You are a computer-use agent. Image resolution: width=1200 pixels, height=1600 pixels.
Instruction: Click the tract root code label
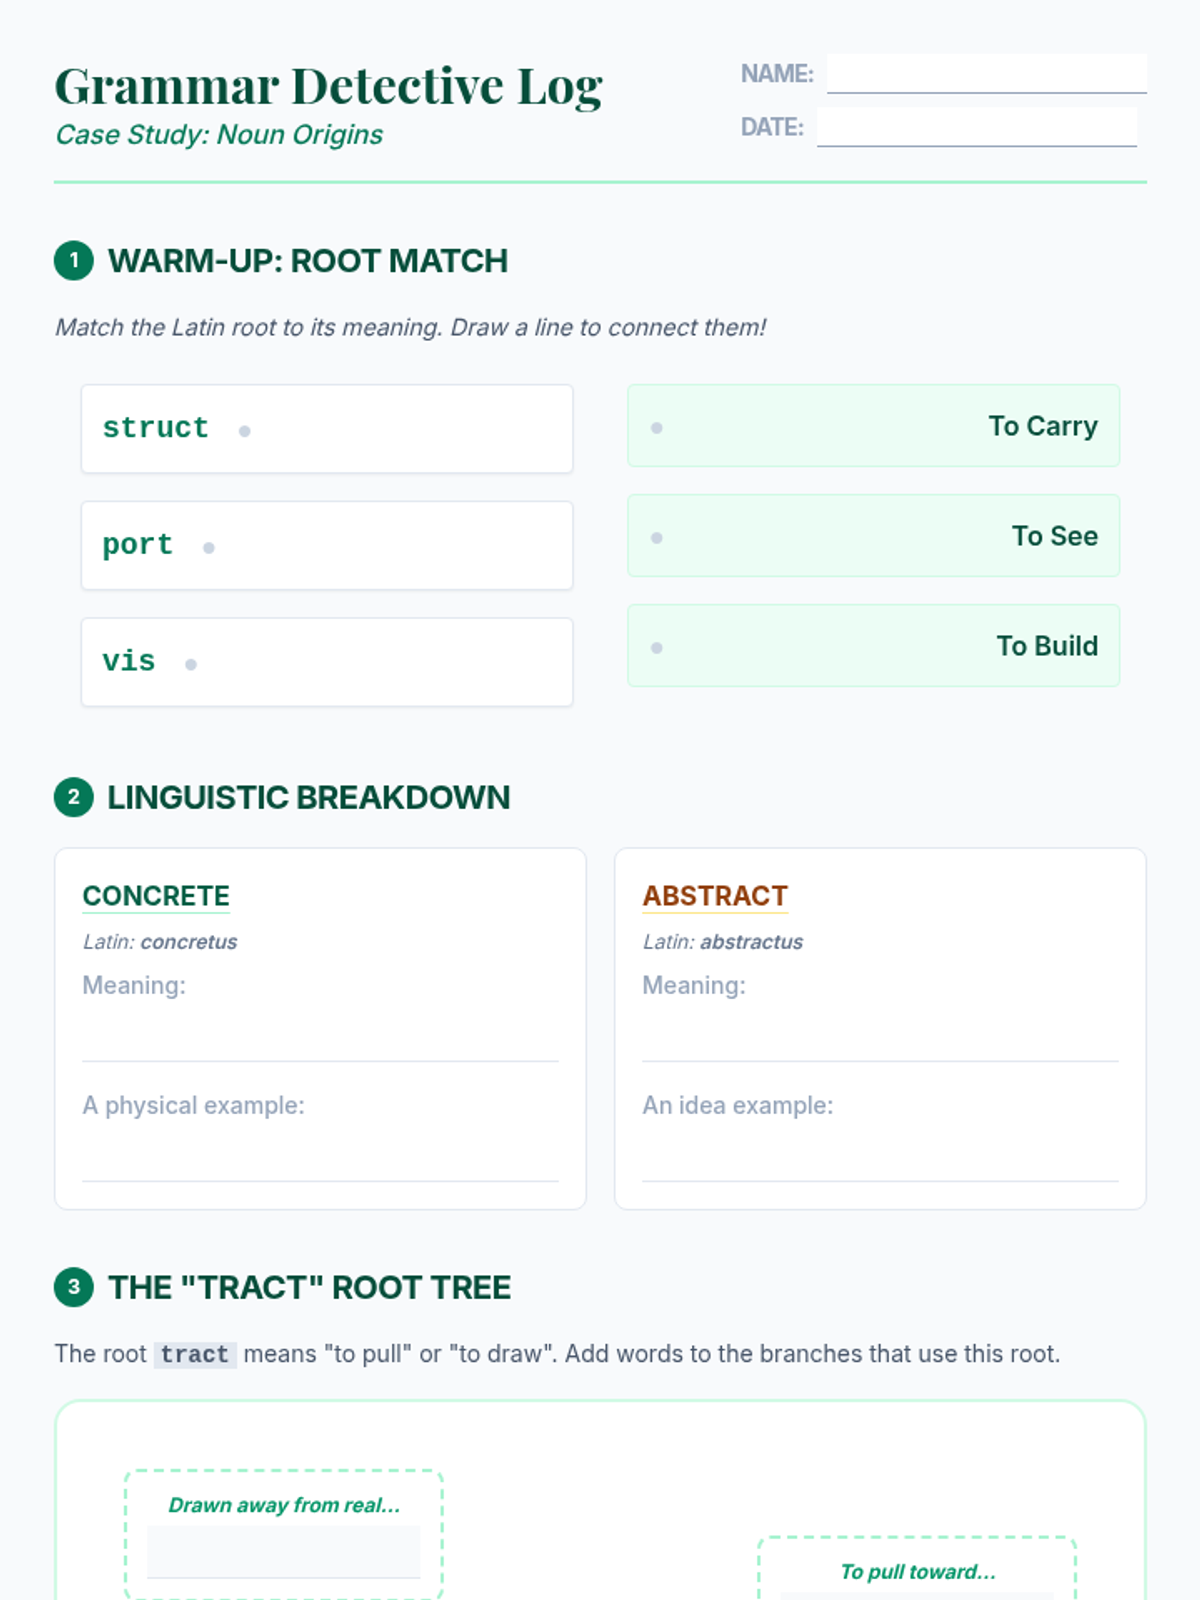(195, 1355)
